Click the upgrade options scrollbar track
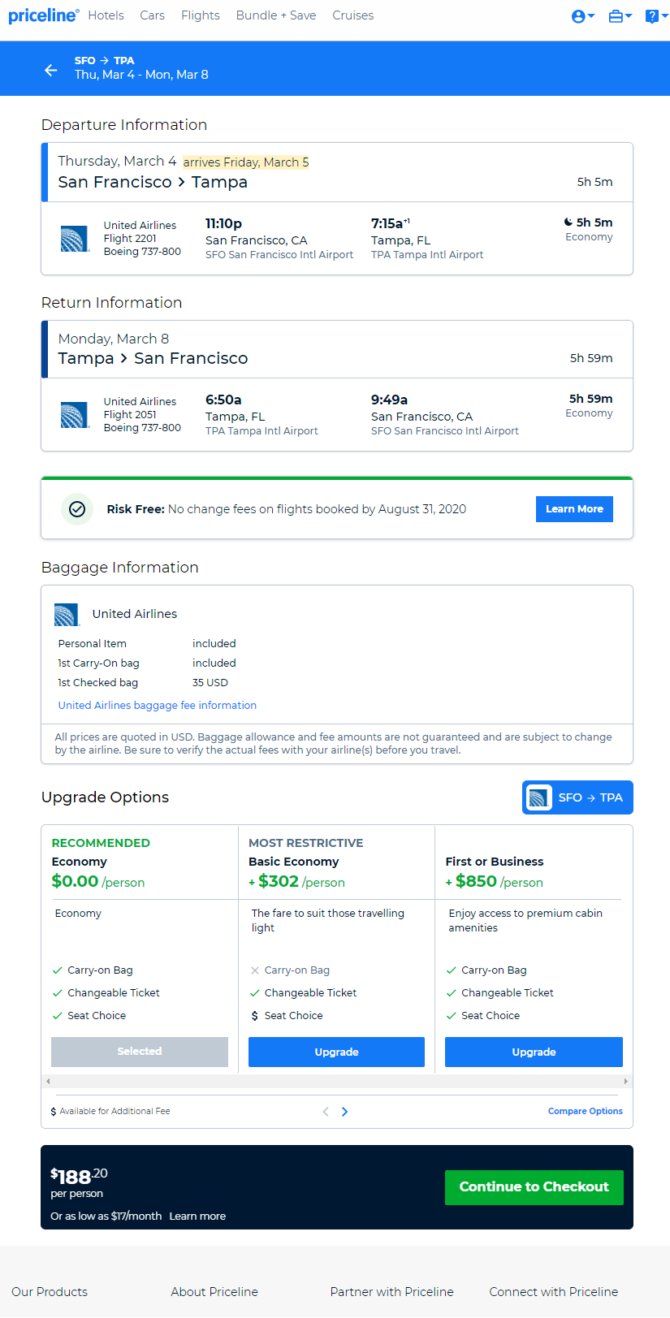The width and height of the screenshot is (670, 1318). click(337, 1081)
